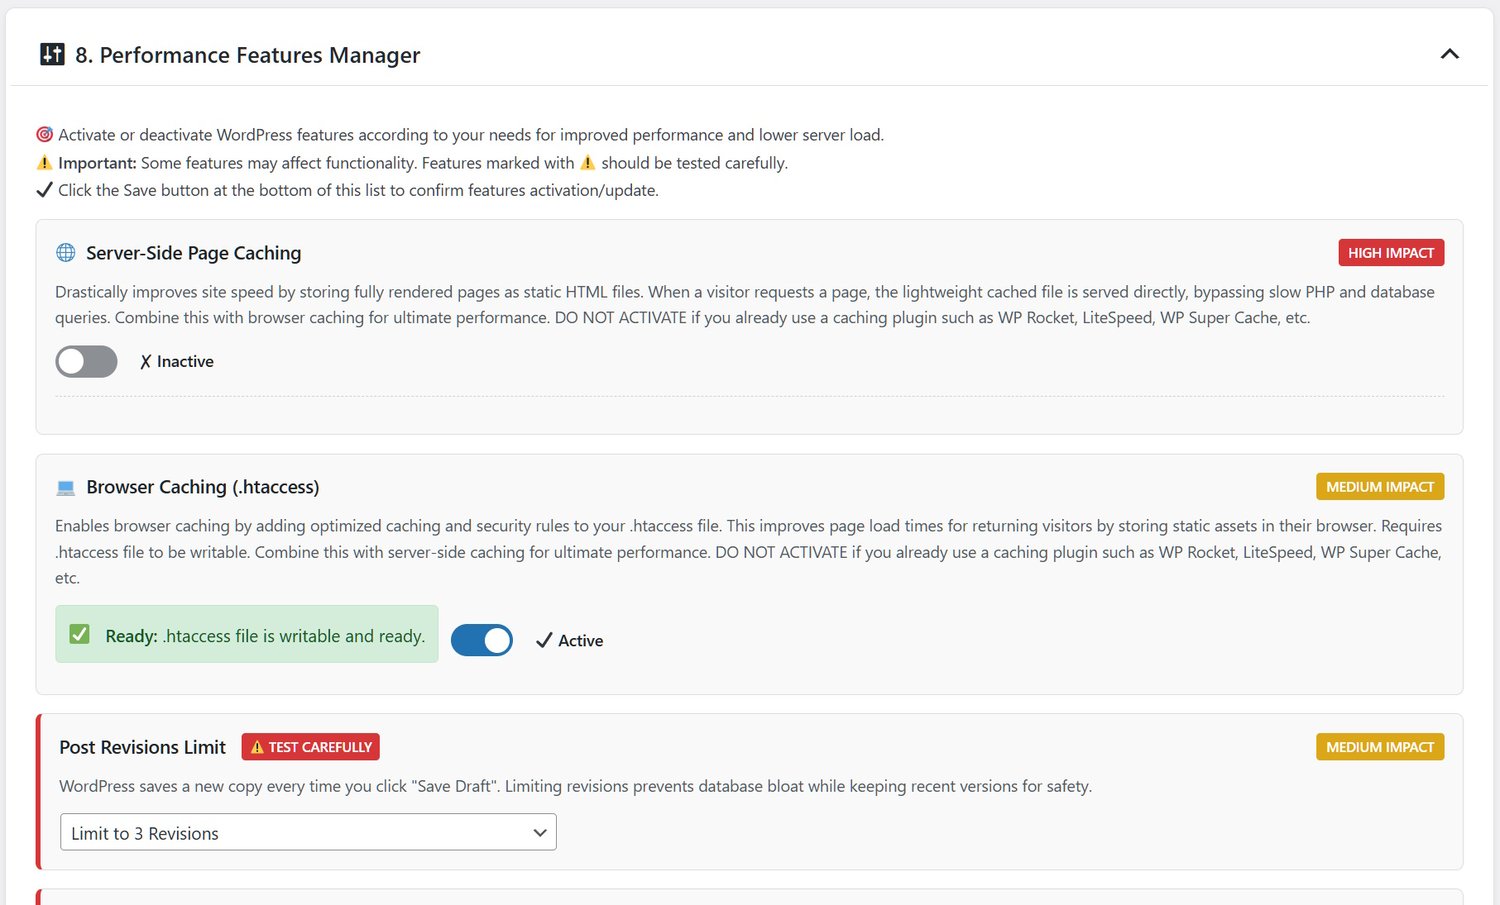
Task: Collapse the Performance Features Manager section
Action: tap(1449, 54)
